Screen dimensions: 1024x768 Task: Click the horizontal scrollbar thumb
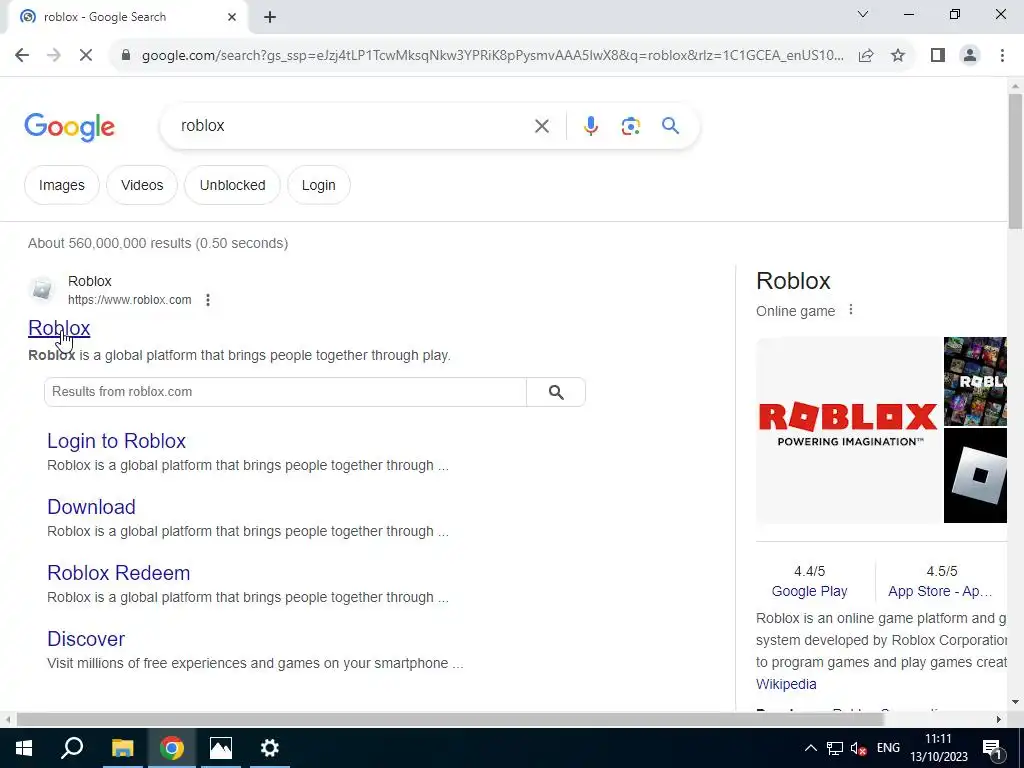click(450, 720)
